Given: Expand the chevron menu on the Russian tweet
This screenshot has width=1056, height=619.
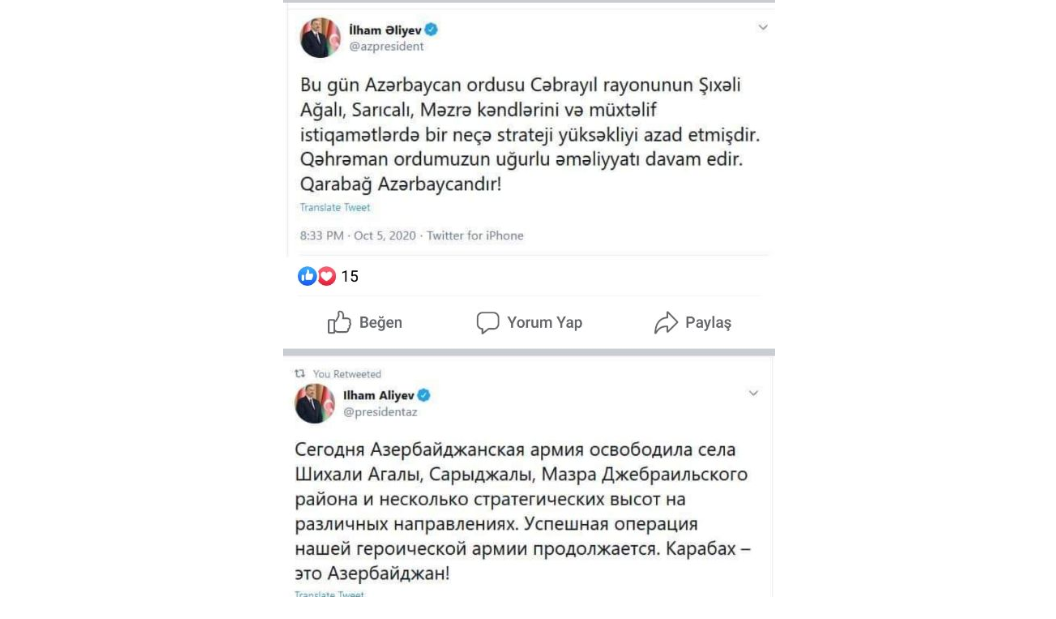Looking at the screenshot, I should tap(754, 394).
